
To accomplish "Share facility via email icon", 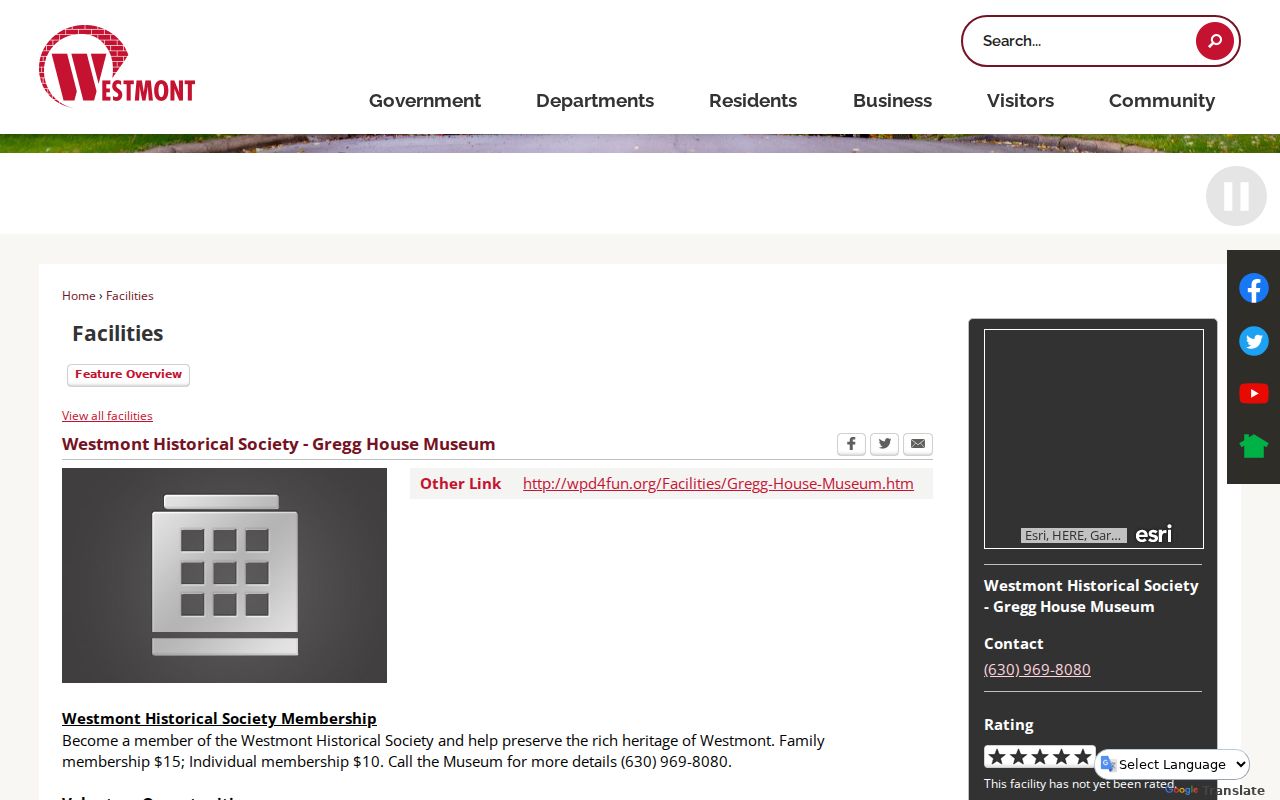I will (918, 444).
